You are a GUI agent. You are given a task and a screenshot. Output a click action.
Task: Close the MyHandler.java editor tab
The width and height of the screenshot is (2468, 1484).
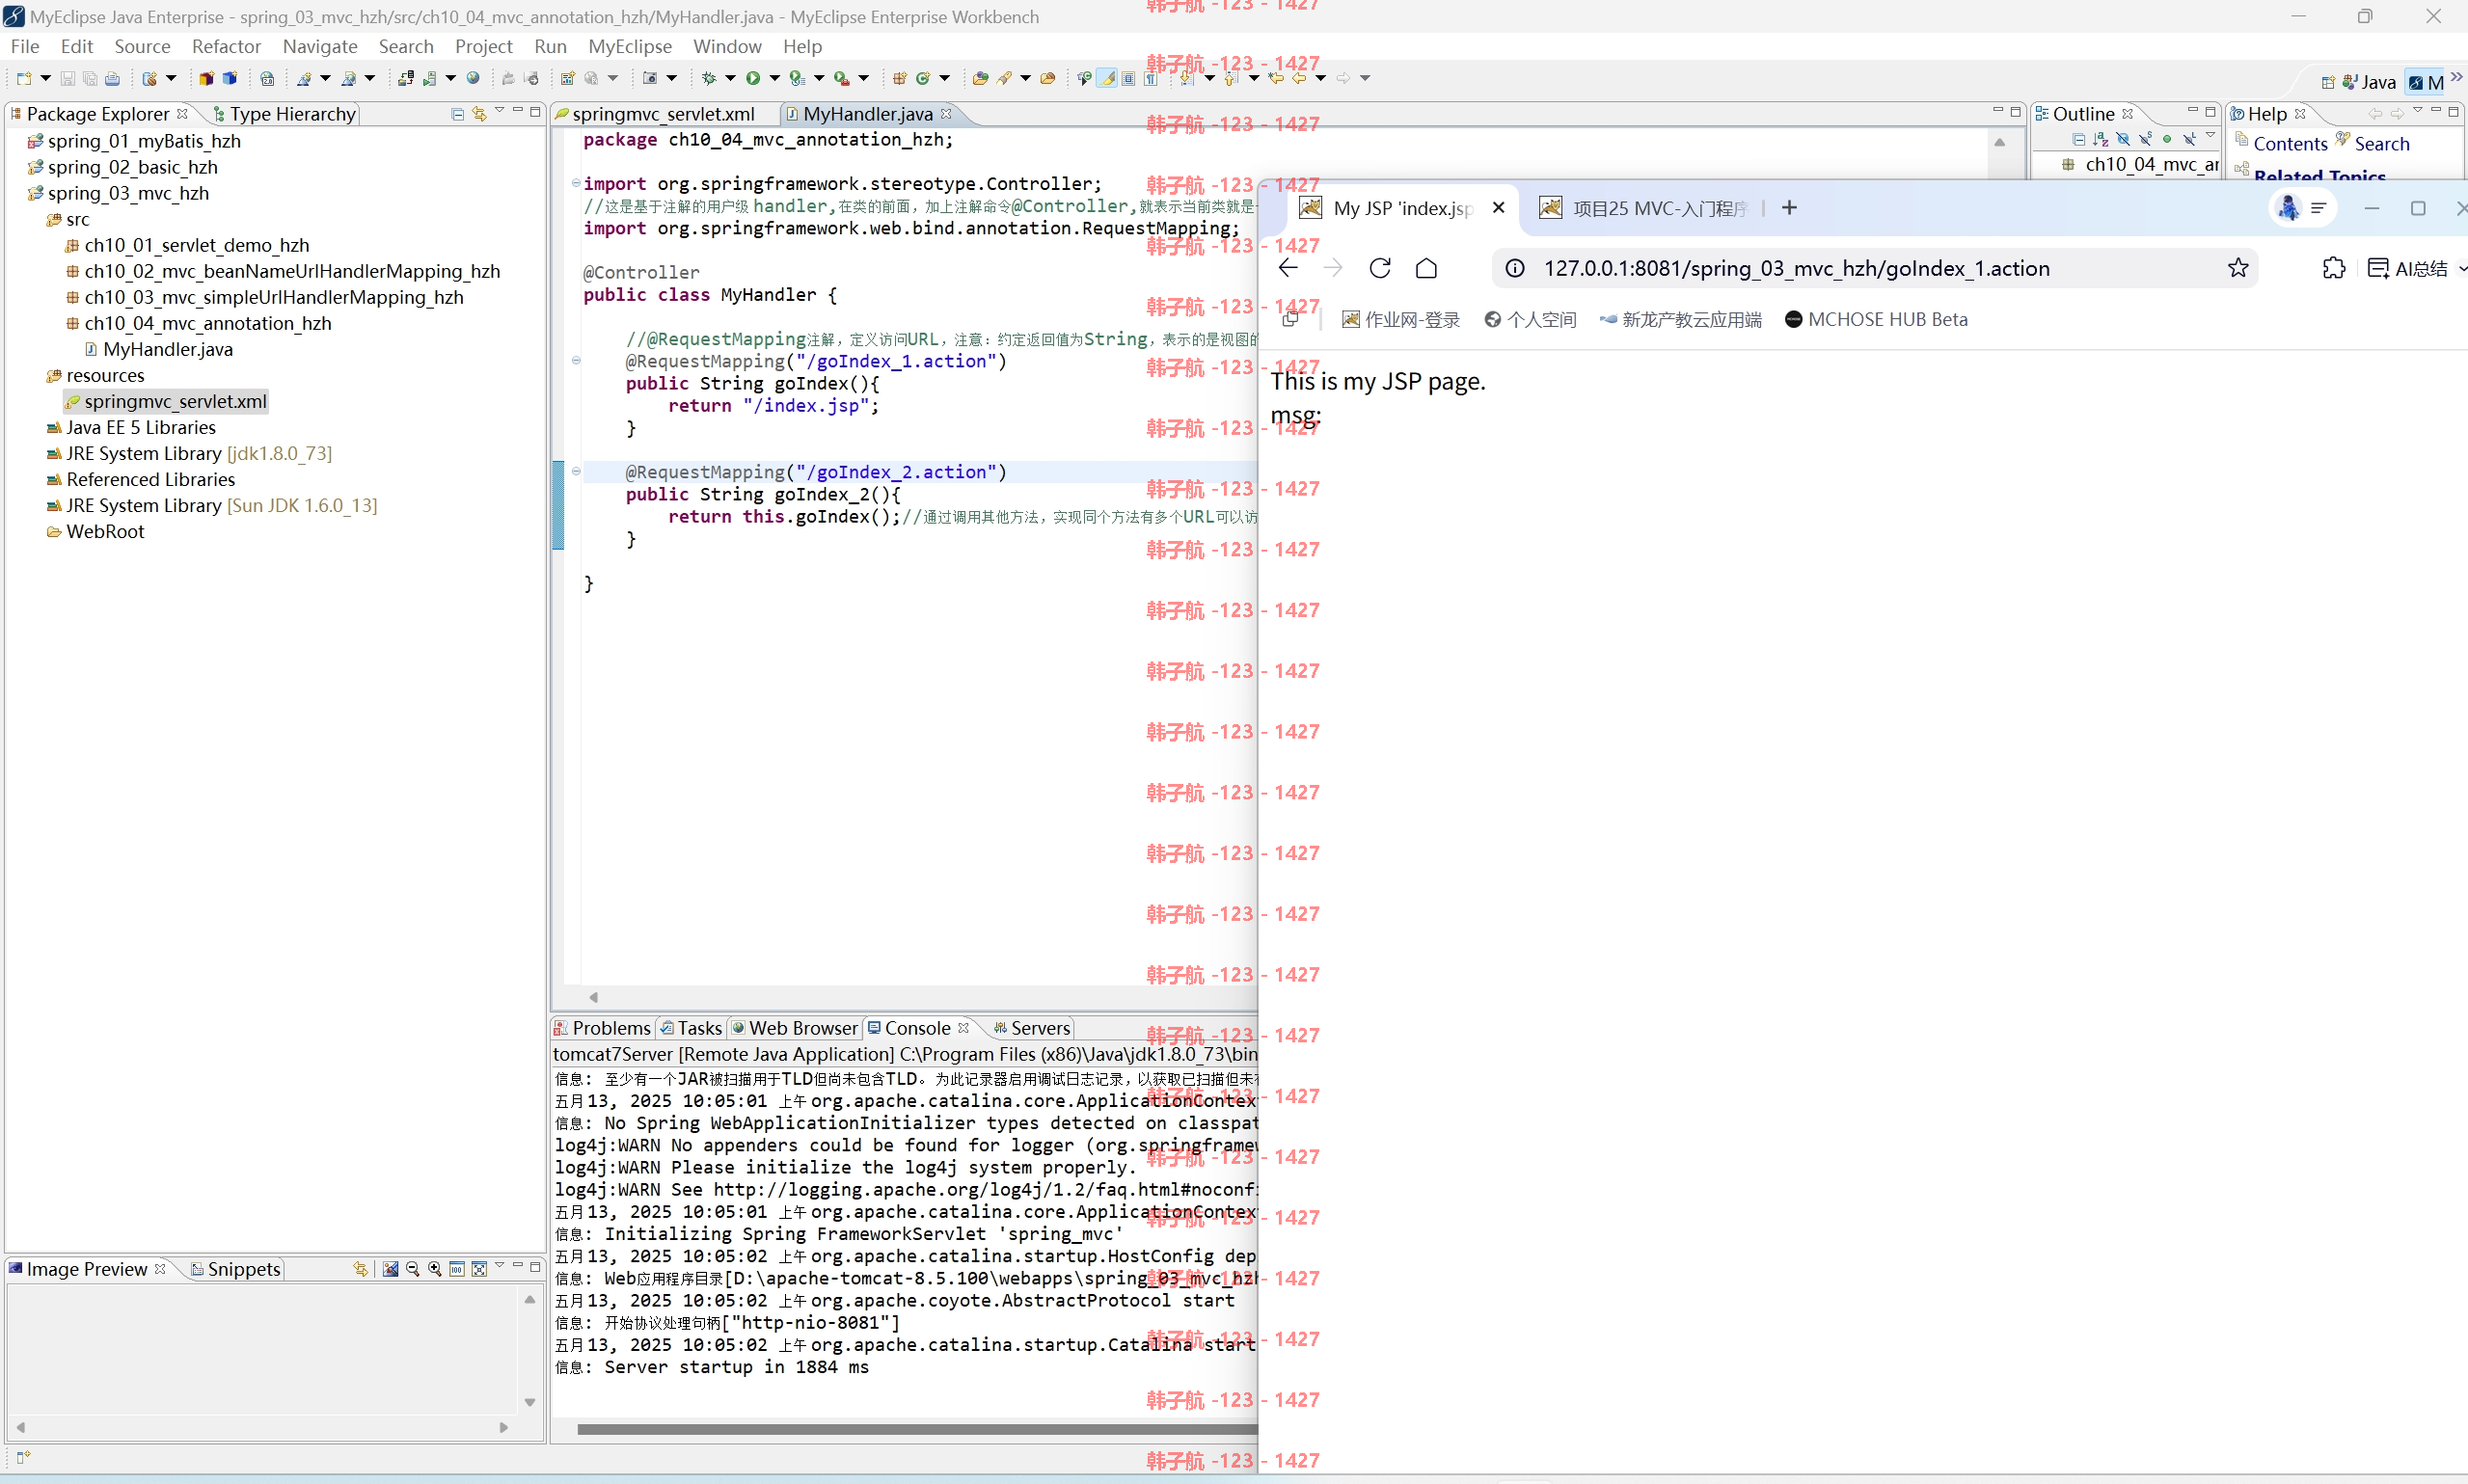coord(946,114)
